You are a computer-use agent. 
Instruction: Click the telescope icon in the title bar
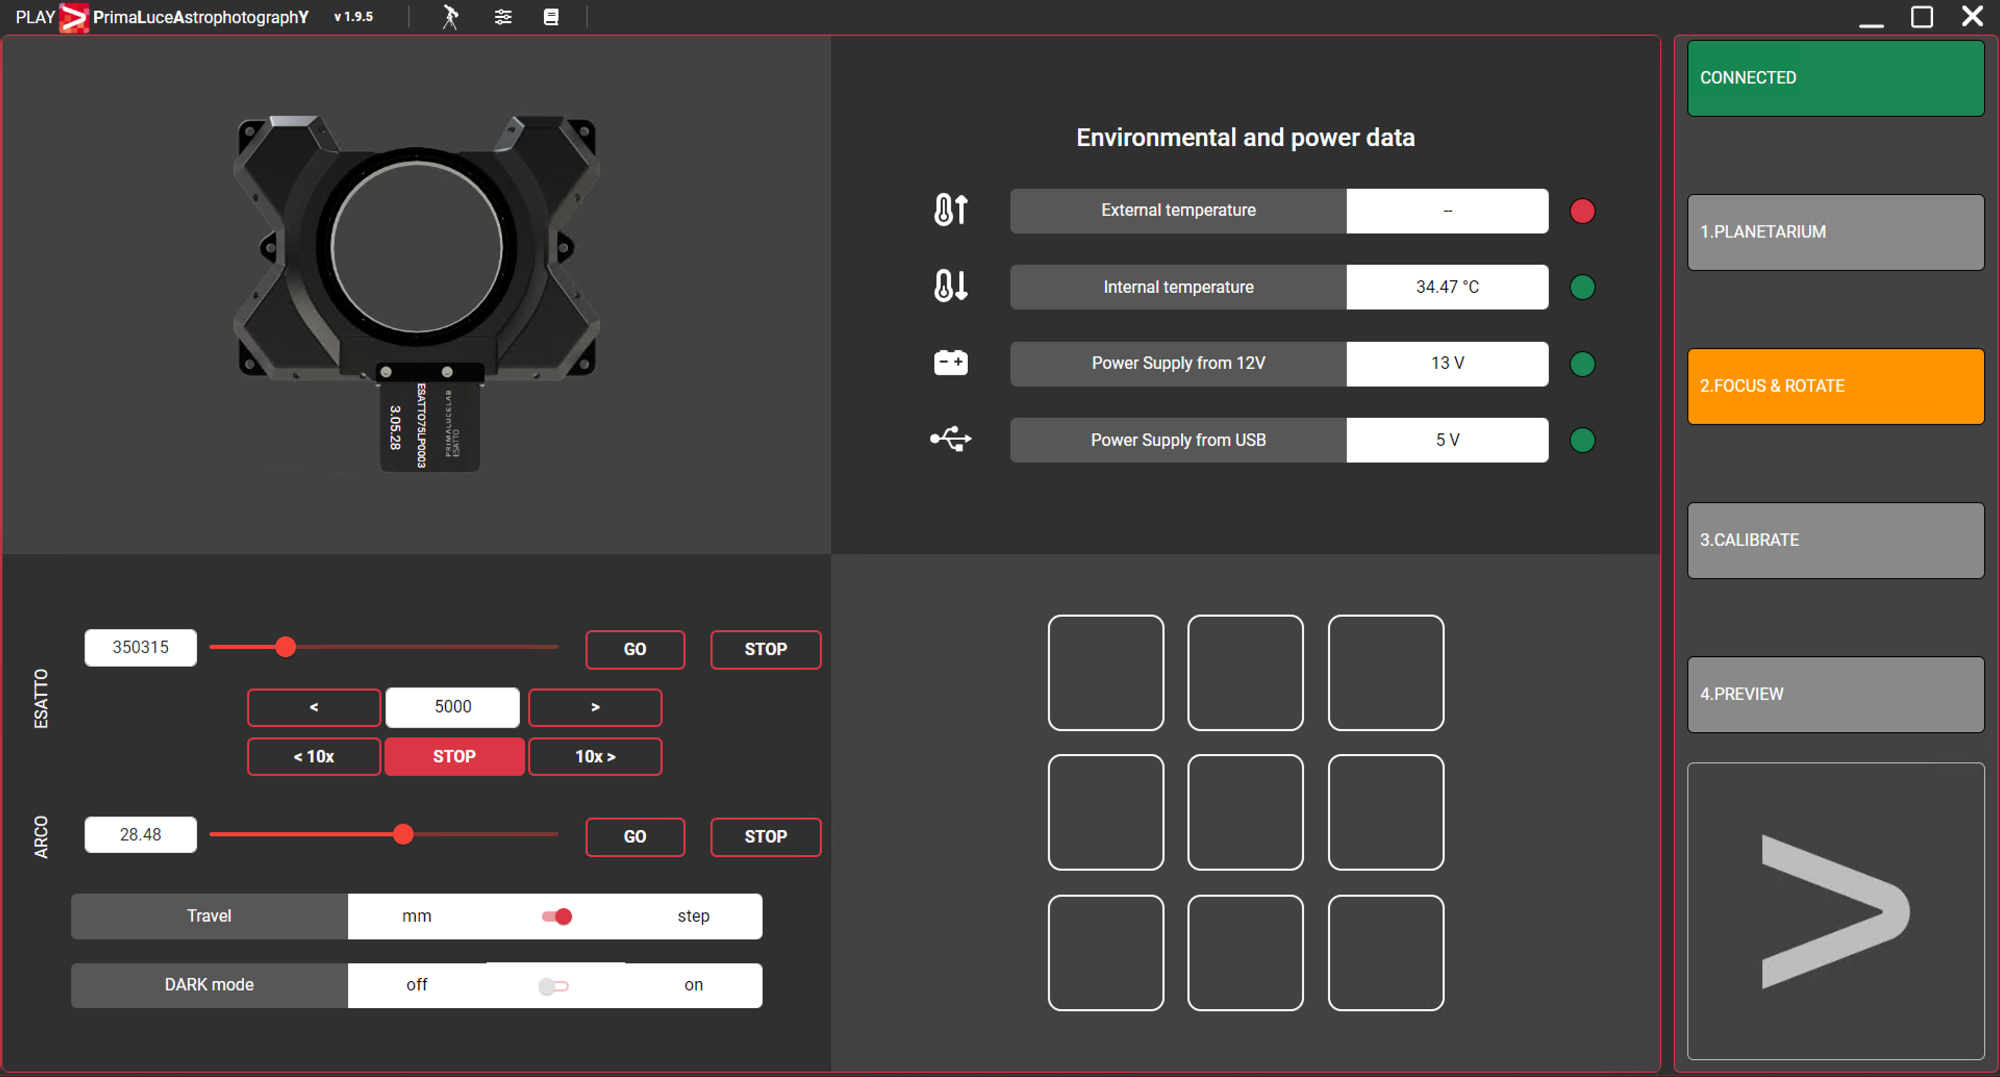[x=451, y=17]
